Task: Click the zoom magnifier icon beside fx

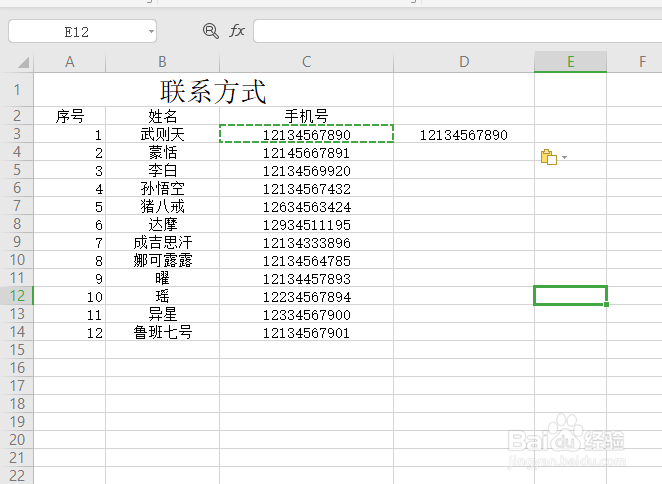Action: point(211,31)
